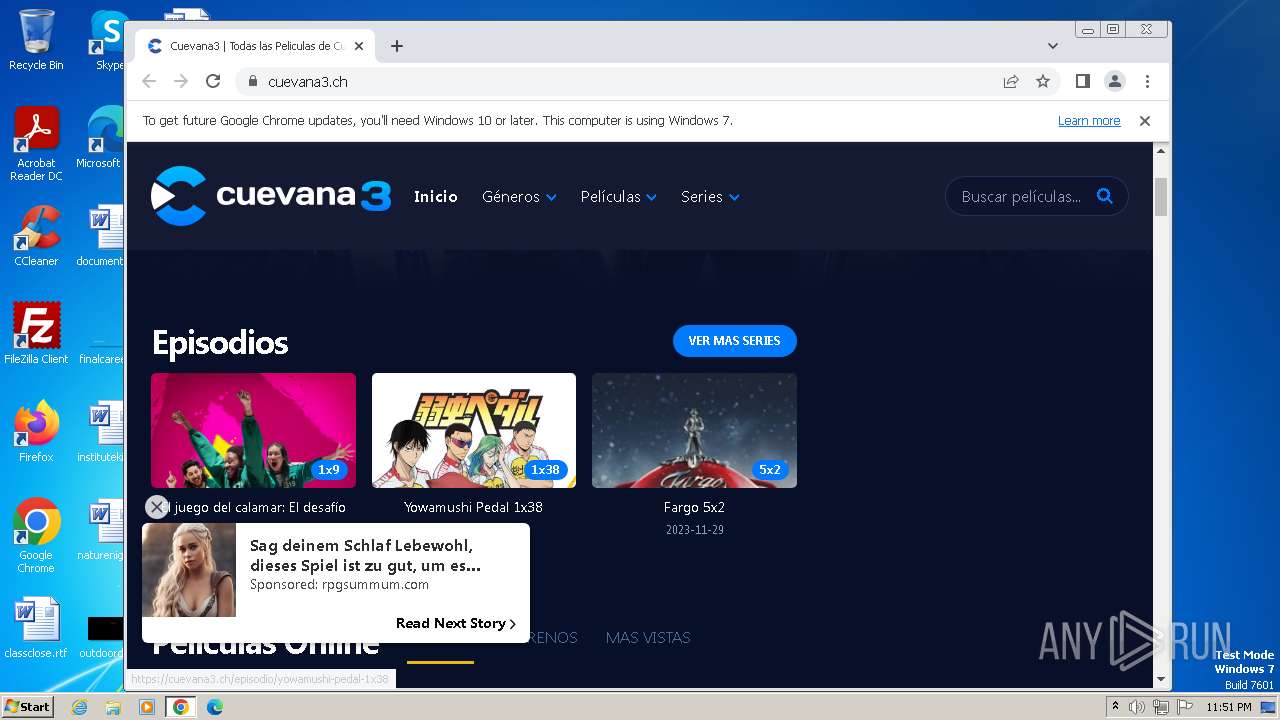Click the Cuevana3 logo
1280x720 pixels.
pos(271,196)
